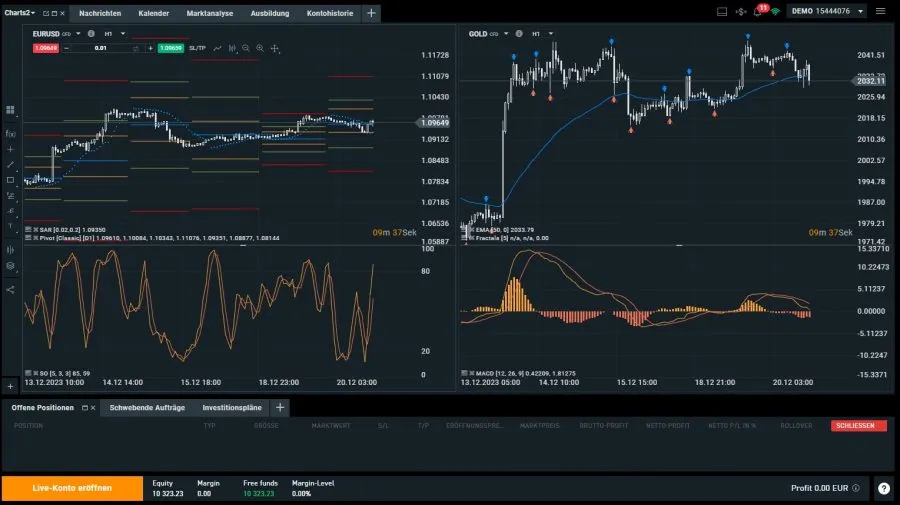The image size is (900, 505).
Task: Show info for the GOLD instrument
Action: [518, 33]
